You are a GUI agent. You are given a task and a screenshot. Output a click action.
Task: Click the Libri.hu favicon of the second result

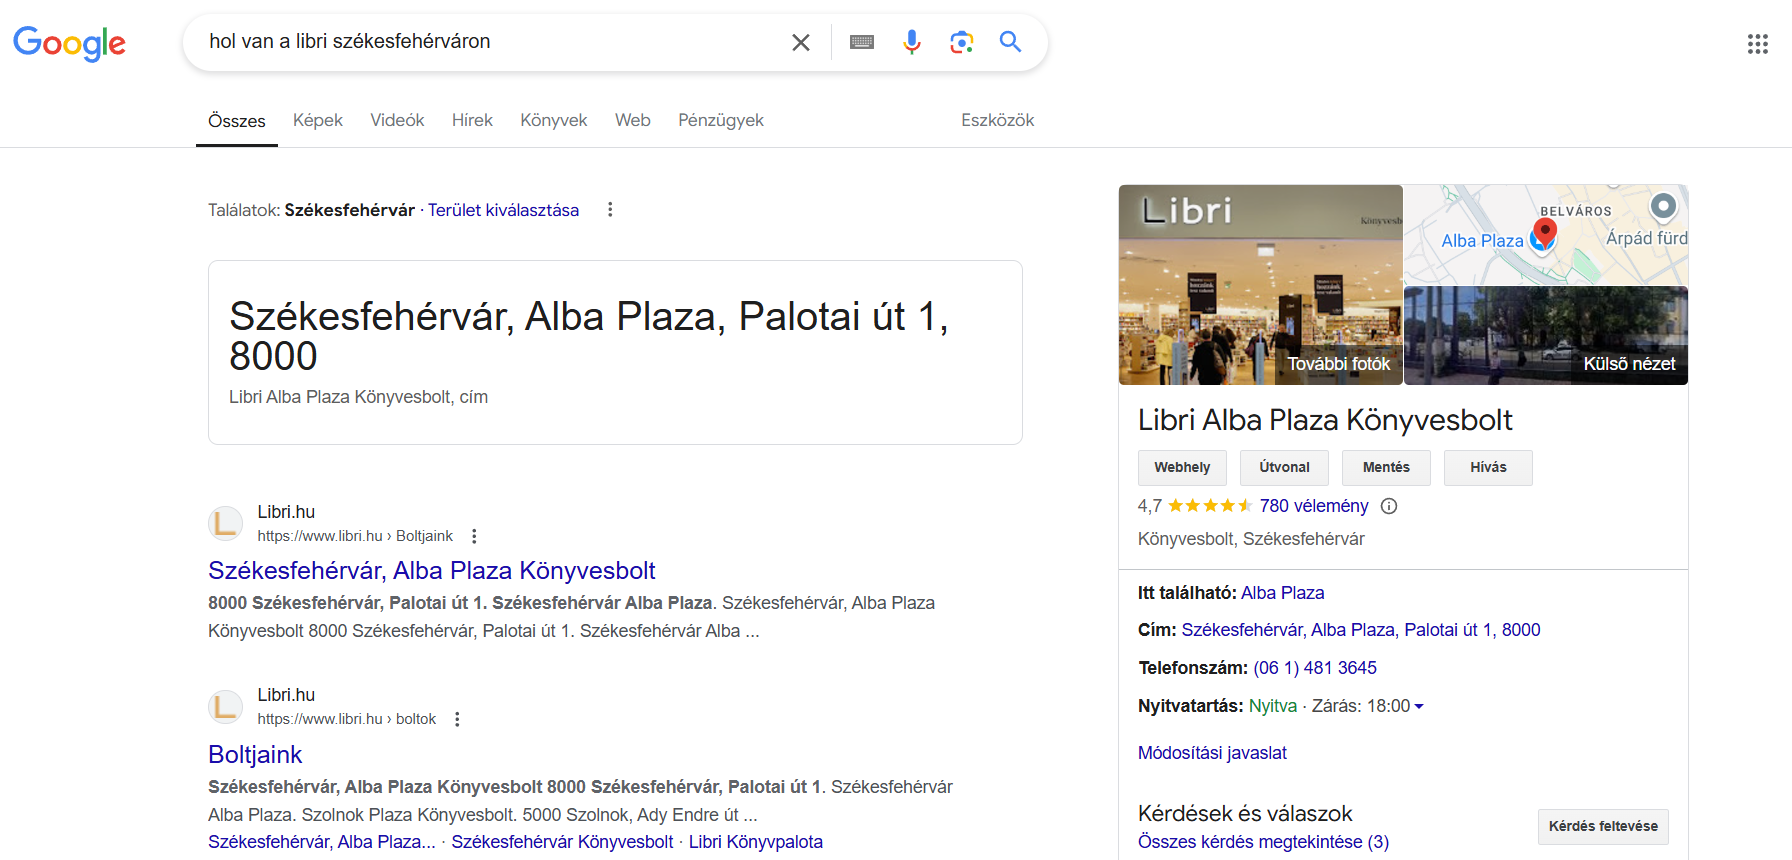(x=226, y=706)
